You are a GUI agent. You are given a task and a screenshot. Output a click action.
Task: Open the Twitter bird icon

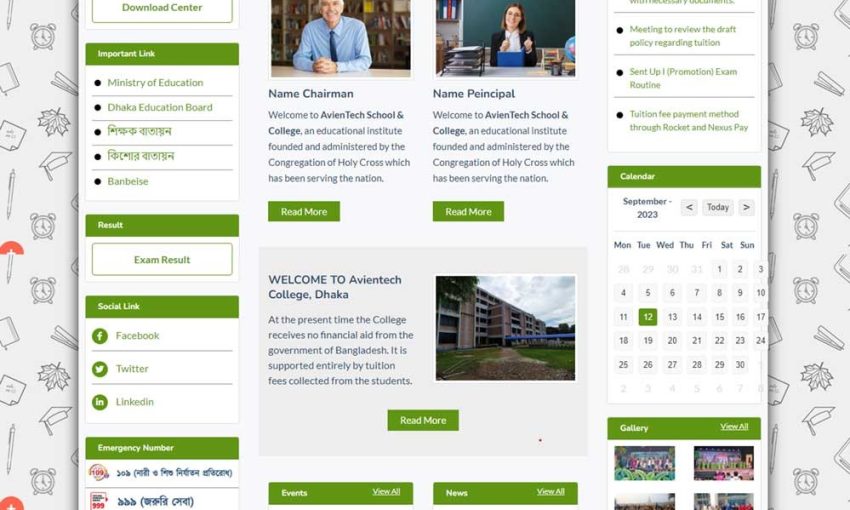pyautogui.click(x=100, y=369)
